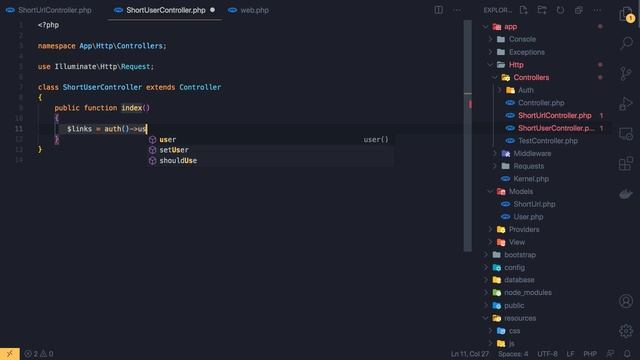The image size is (640, 360).
Task: Close unsaved ShortUserController.php tab dot
Action: pyautogui.click(x=212, y=10)
